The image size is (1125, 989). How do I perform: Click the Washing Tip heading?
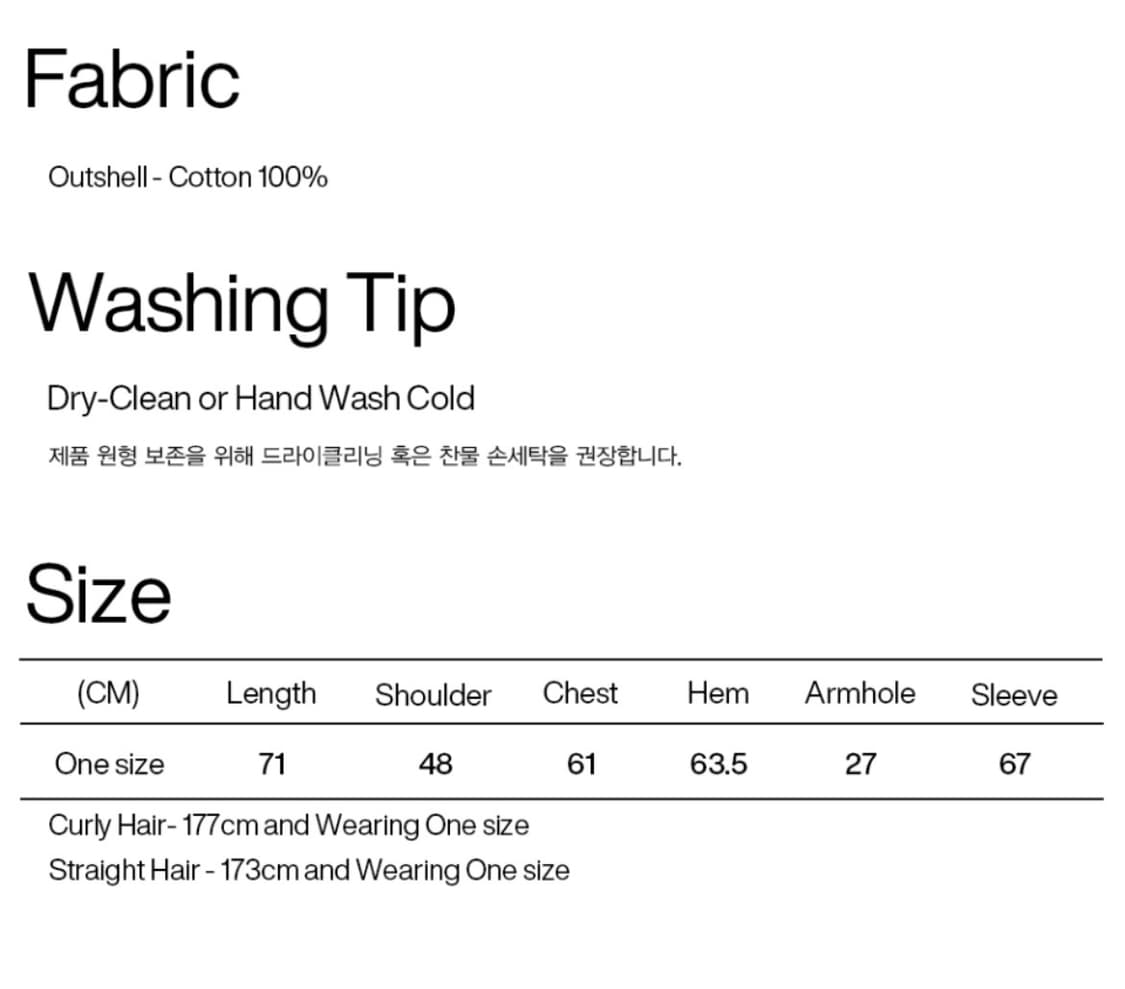point(242,304)
